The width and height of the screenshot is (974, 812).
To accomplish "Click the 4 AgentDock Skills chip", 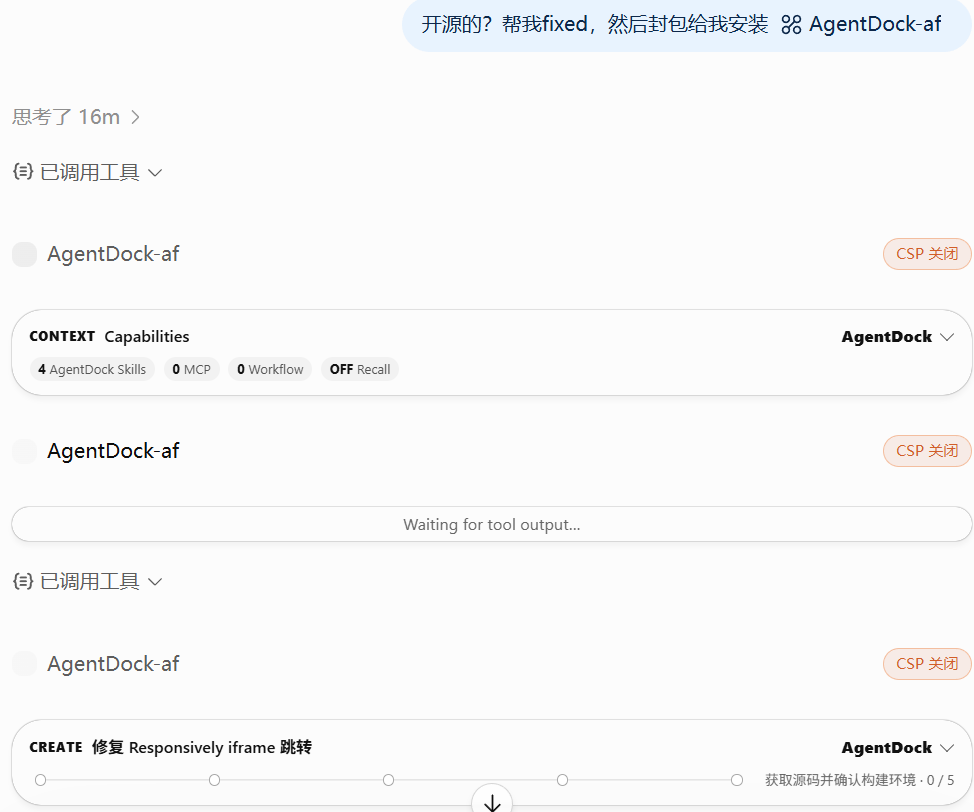I will tap(92, 369).
